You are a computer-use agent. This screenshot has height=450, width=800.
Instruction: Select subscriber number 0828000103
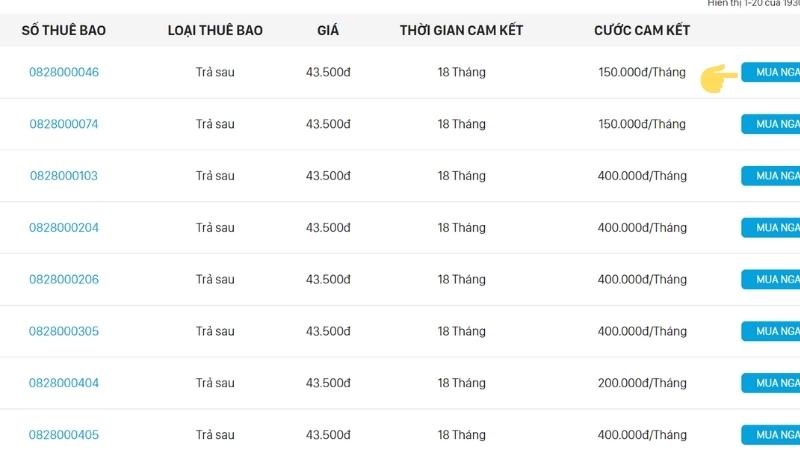tap(64, 176)
